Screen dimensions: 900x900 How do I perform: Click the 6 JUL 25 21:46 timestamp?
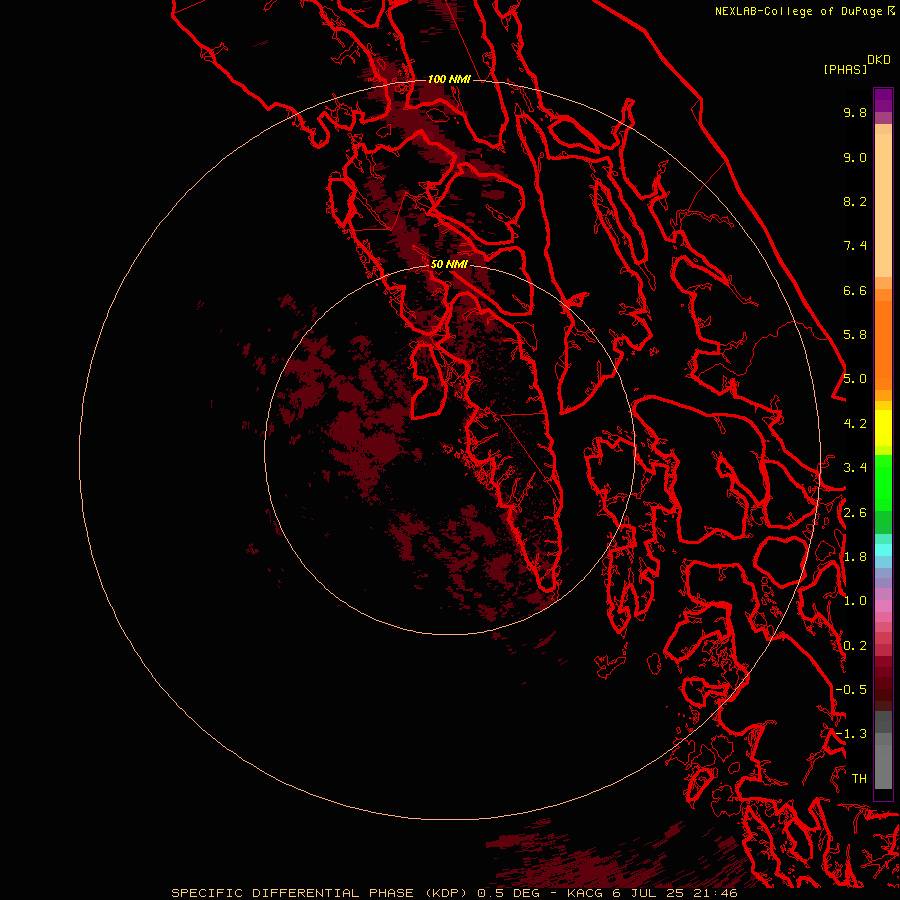676,893
